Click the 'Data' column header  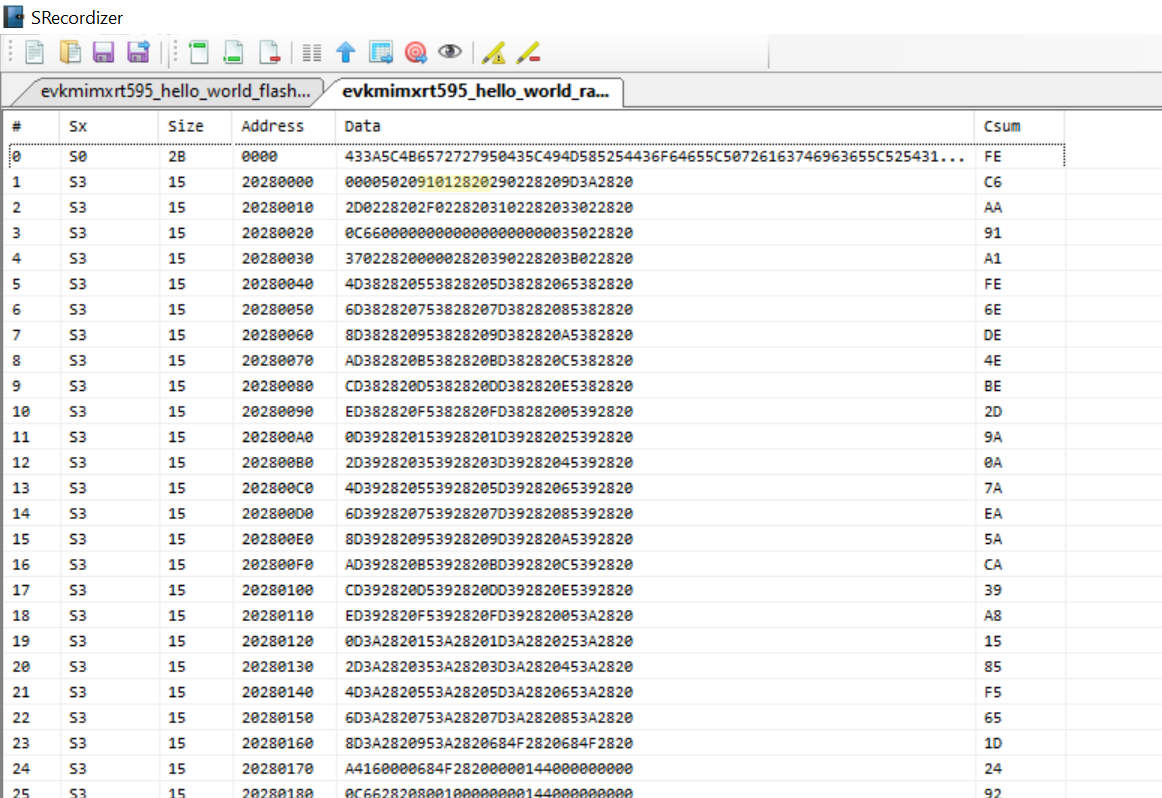click(655, 126)
